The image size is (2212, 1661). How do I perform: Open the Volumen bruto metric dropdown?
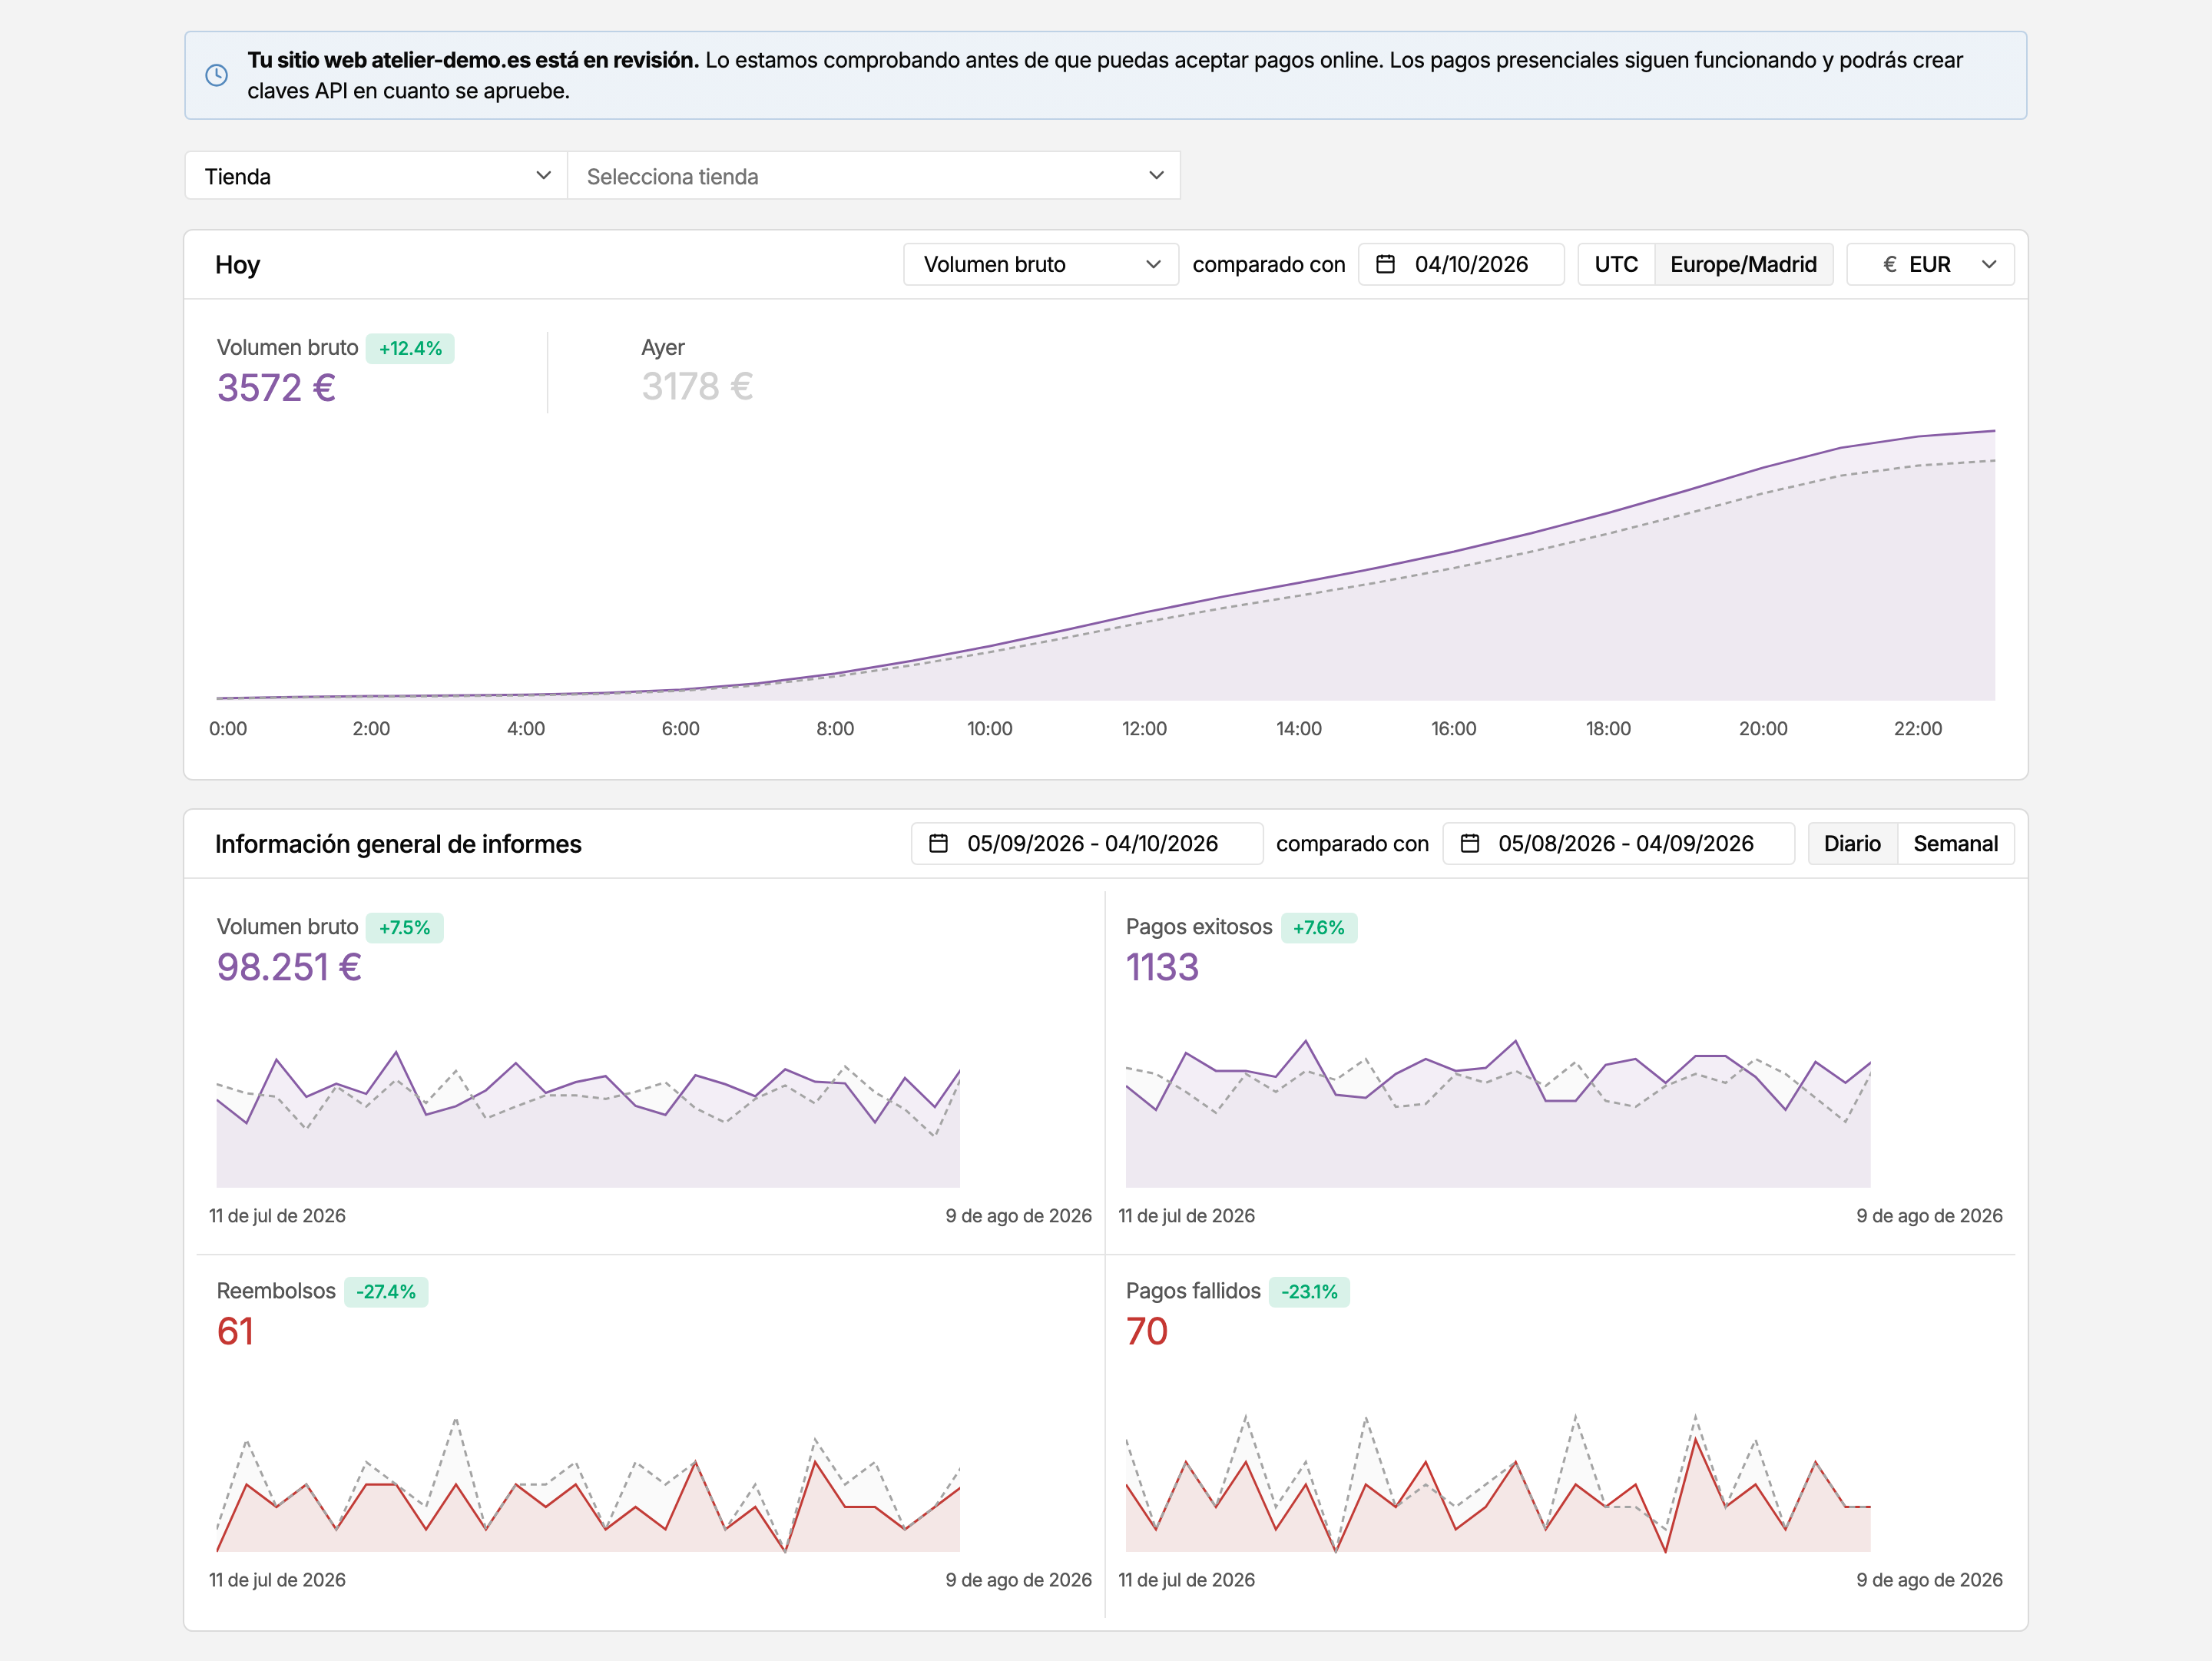point(1041,264)
